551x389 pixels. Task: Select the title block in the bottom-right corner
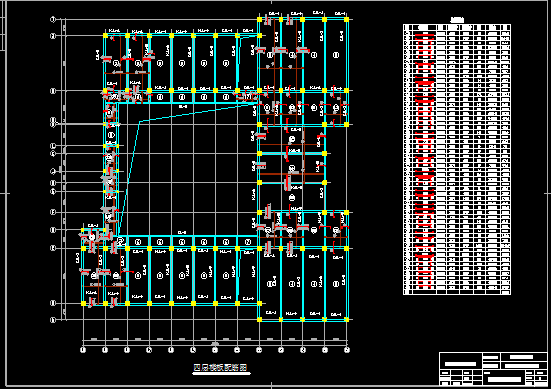(493, 368)
